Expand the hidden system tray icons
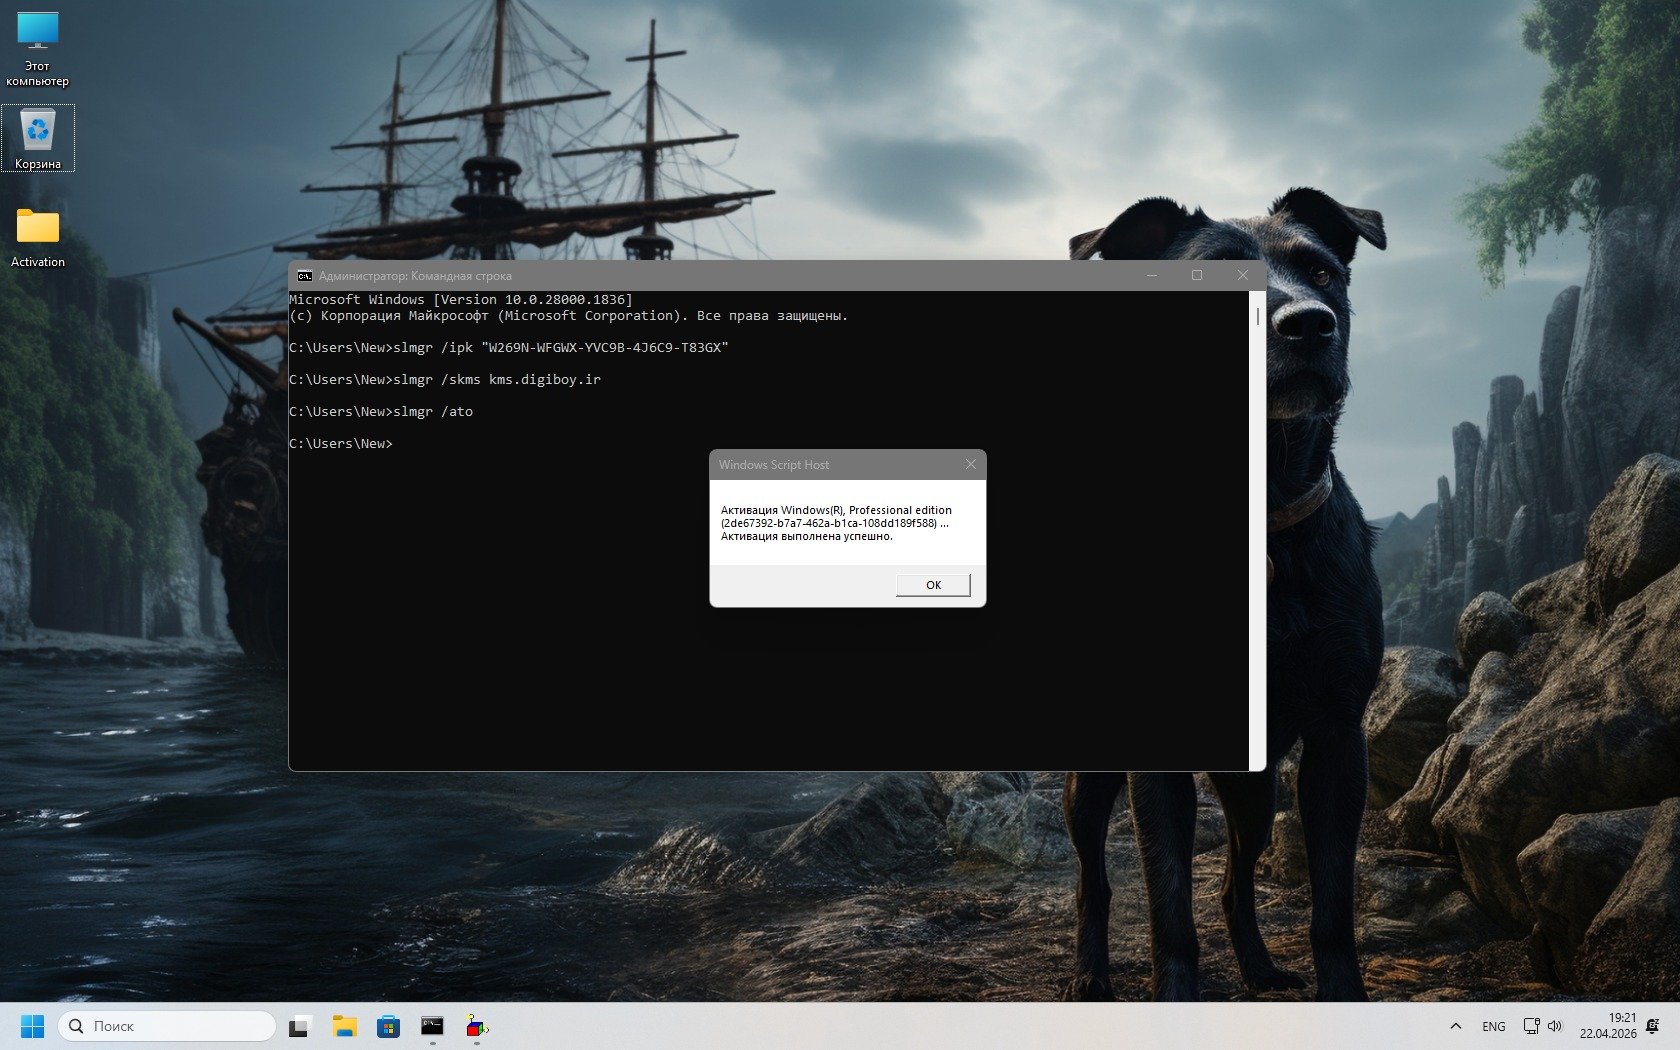 1456,1026
